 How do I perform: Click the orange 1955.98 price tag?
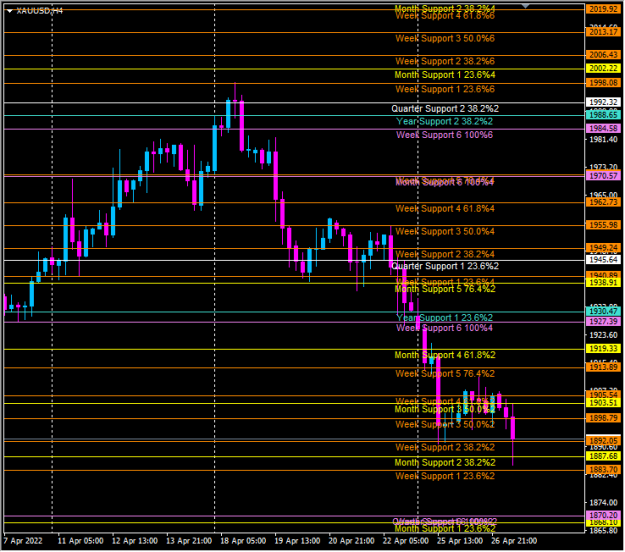(603, 225)
